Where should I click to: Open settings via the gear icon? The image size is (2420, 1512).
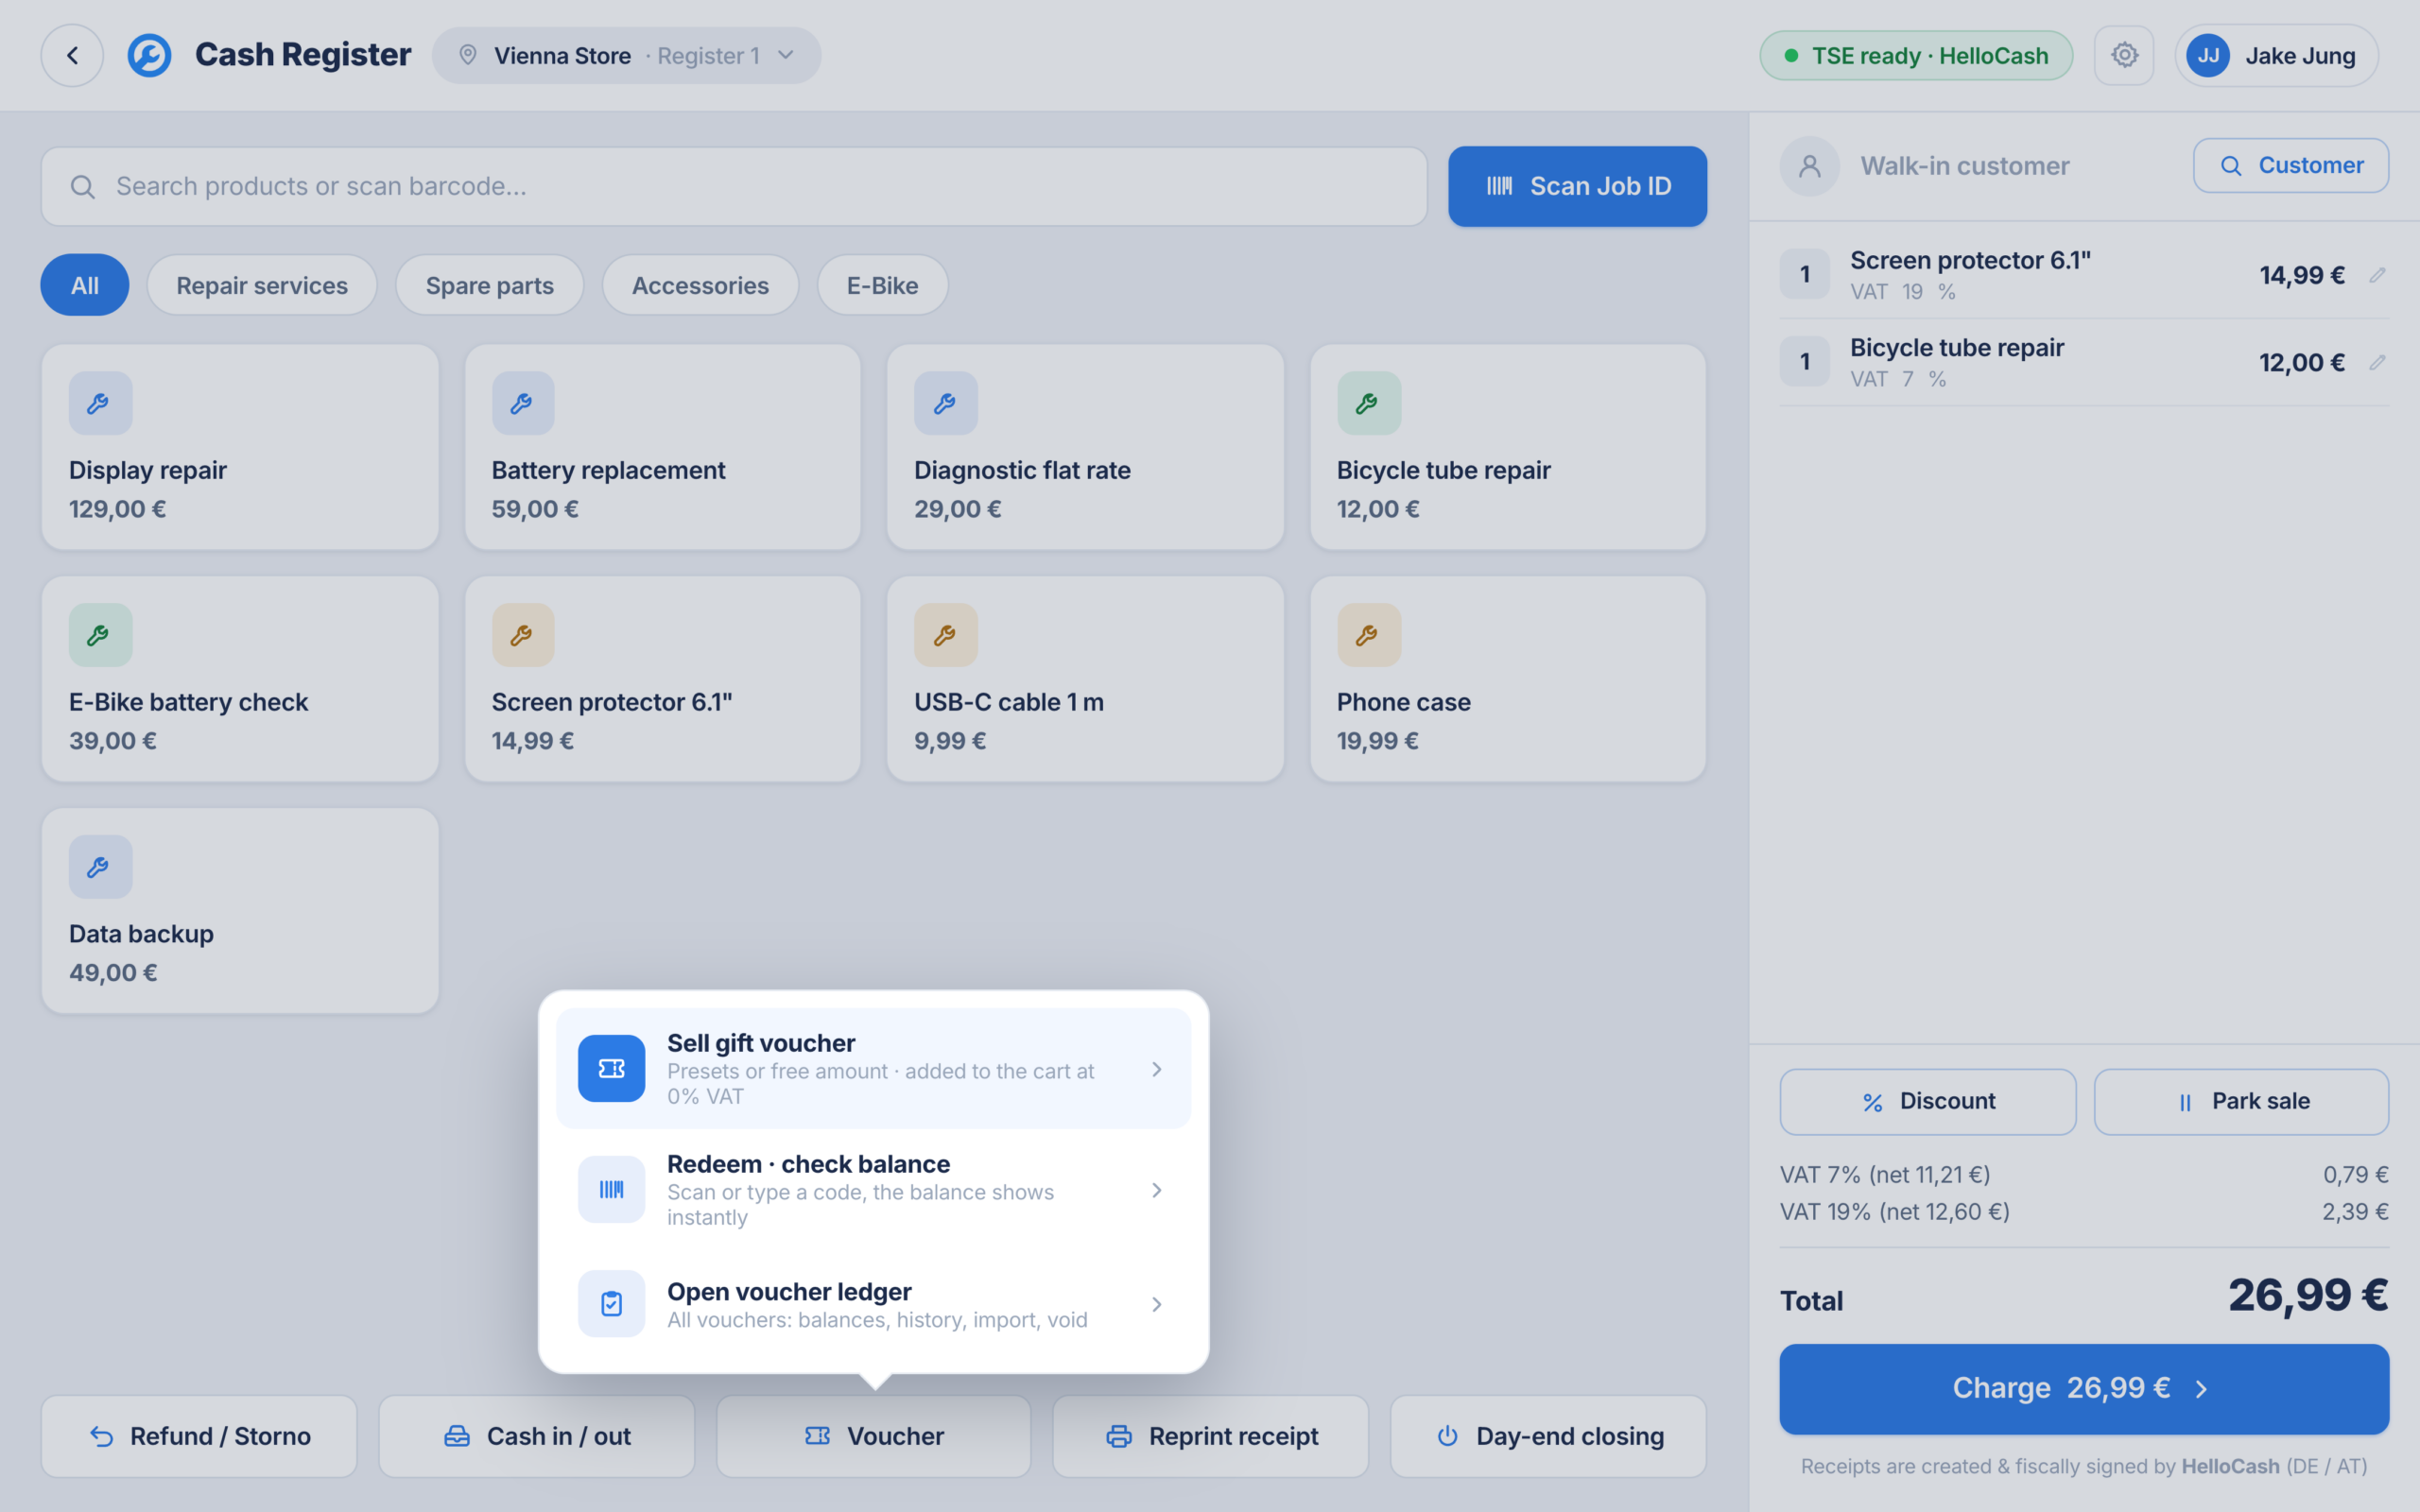pos(2124,55)
